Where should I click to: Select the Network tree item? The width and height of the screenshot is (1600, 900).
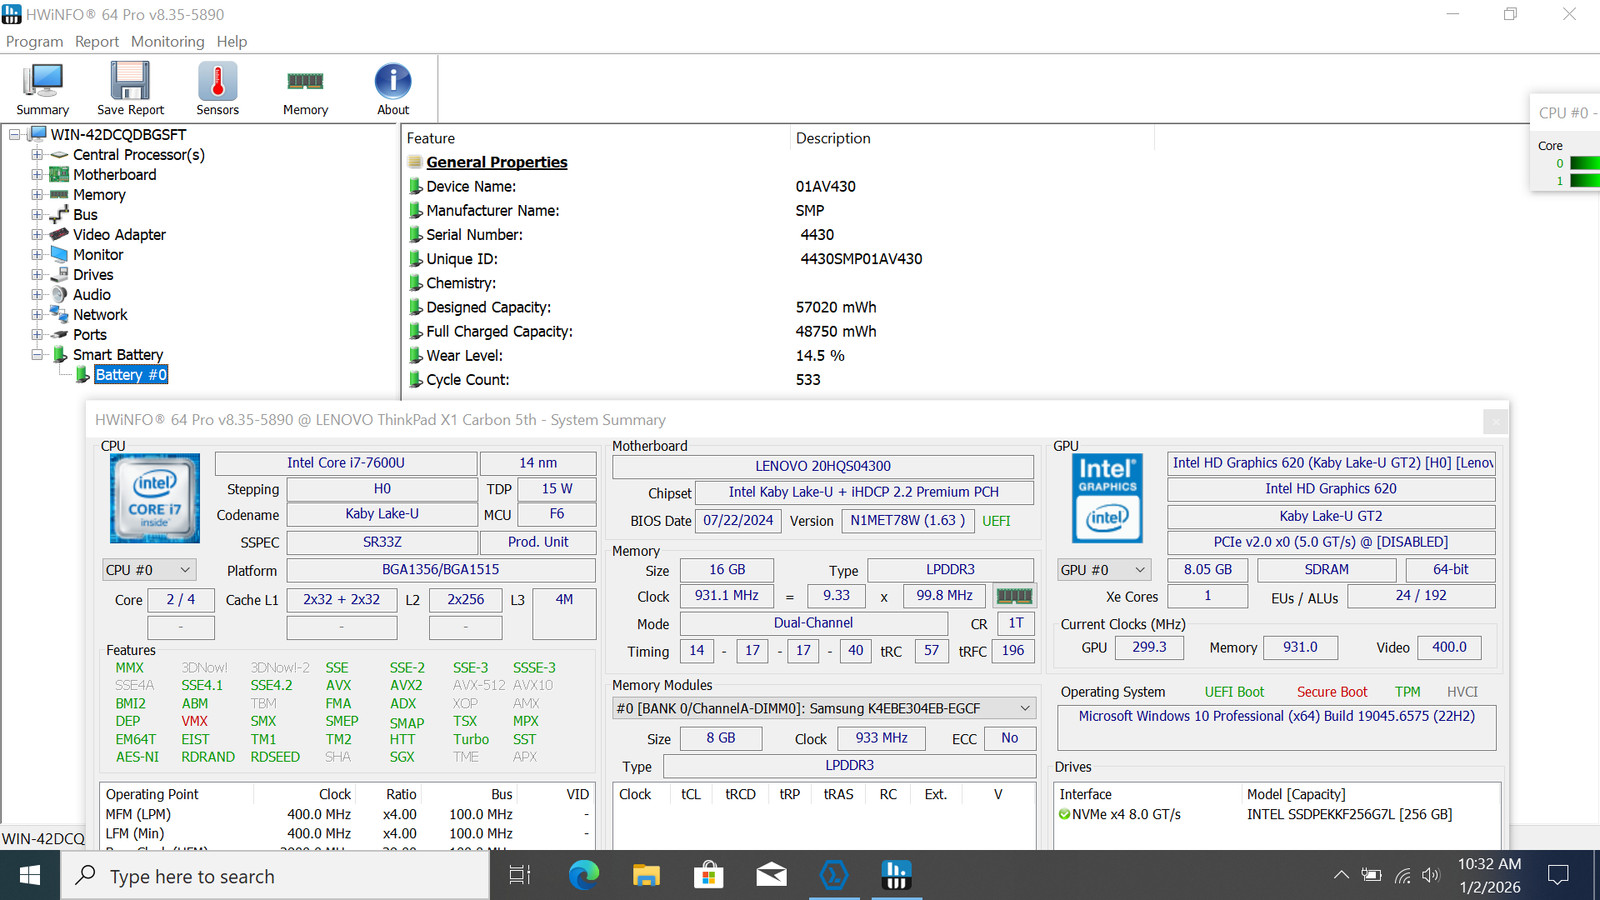(x=100, y=315)
